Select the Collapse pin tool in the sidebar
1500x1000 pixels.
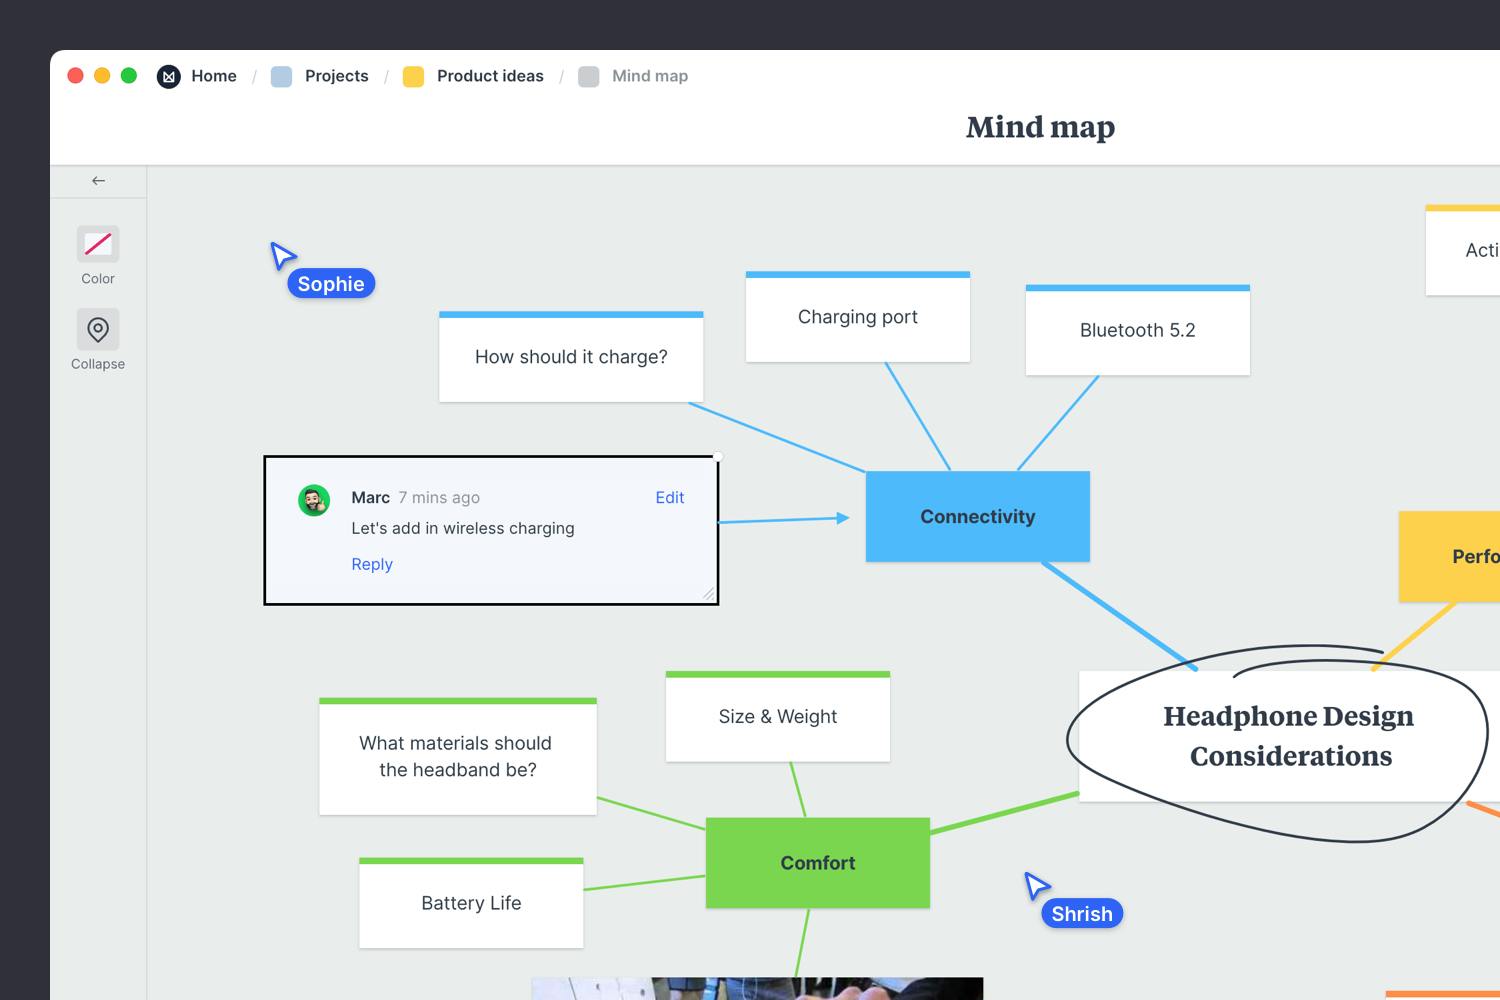coord(97,330)
